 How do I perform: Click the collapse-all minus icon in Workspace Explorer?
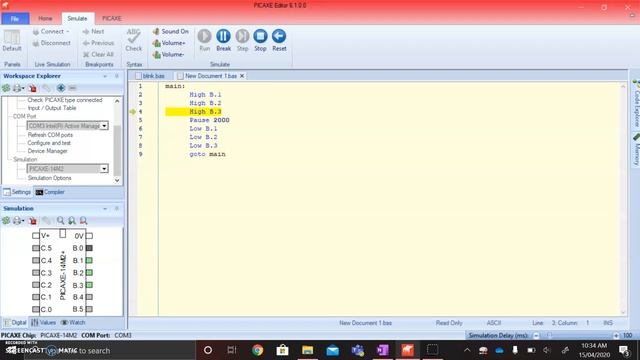72,88
